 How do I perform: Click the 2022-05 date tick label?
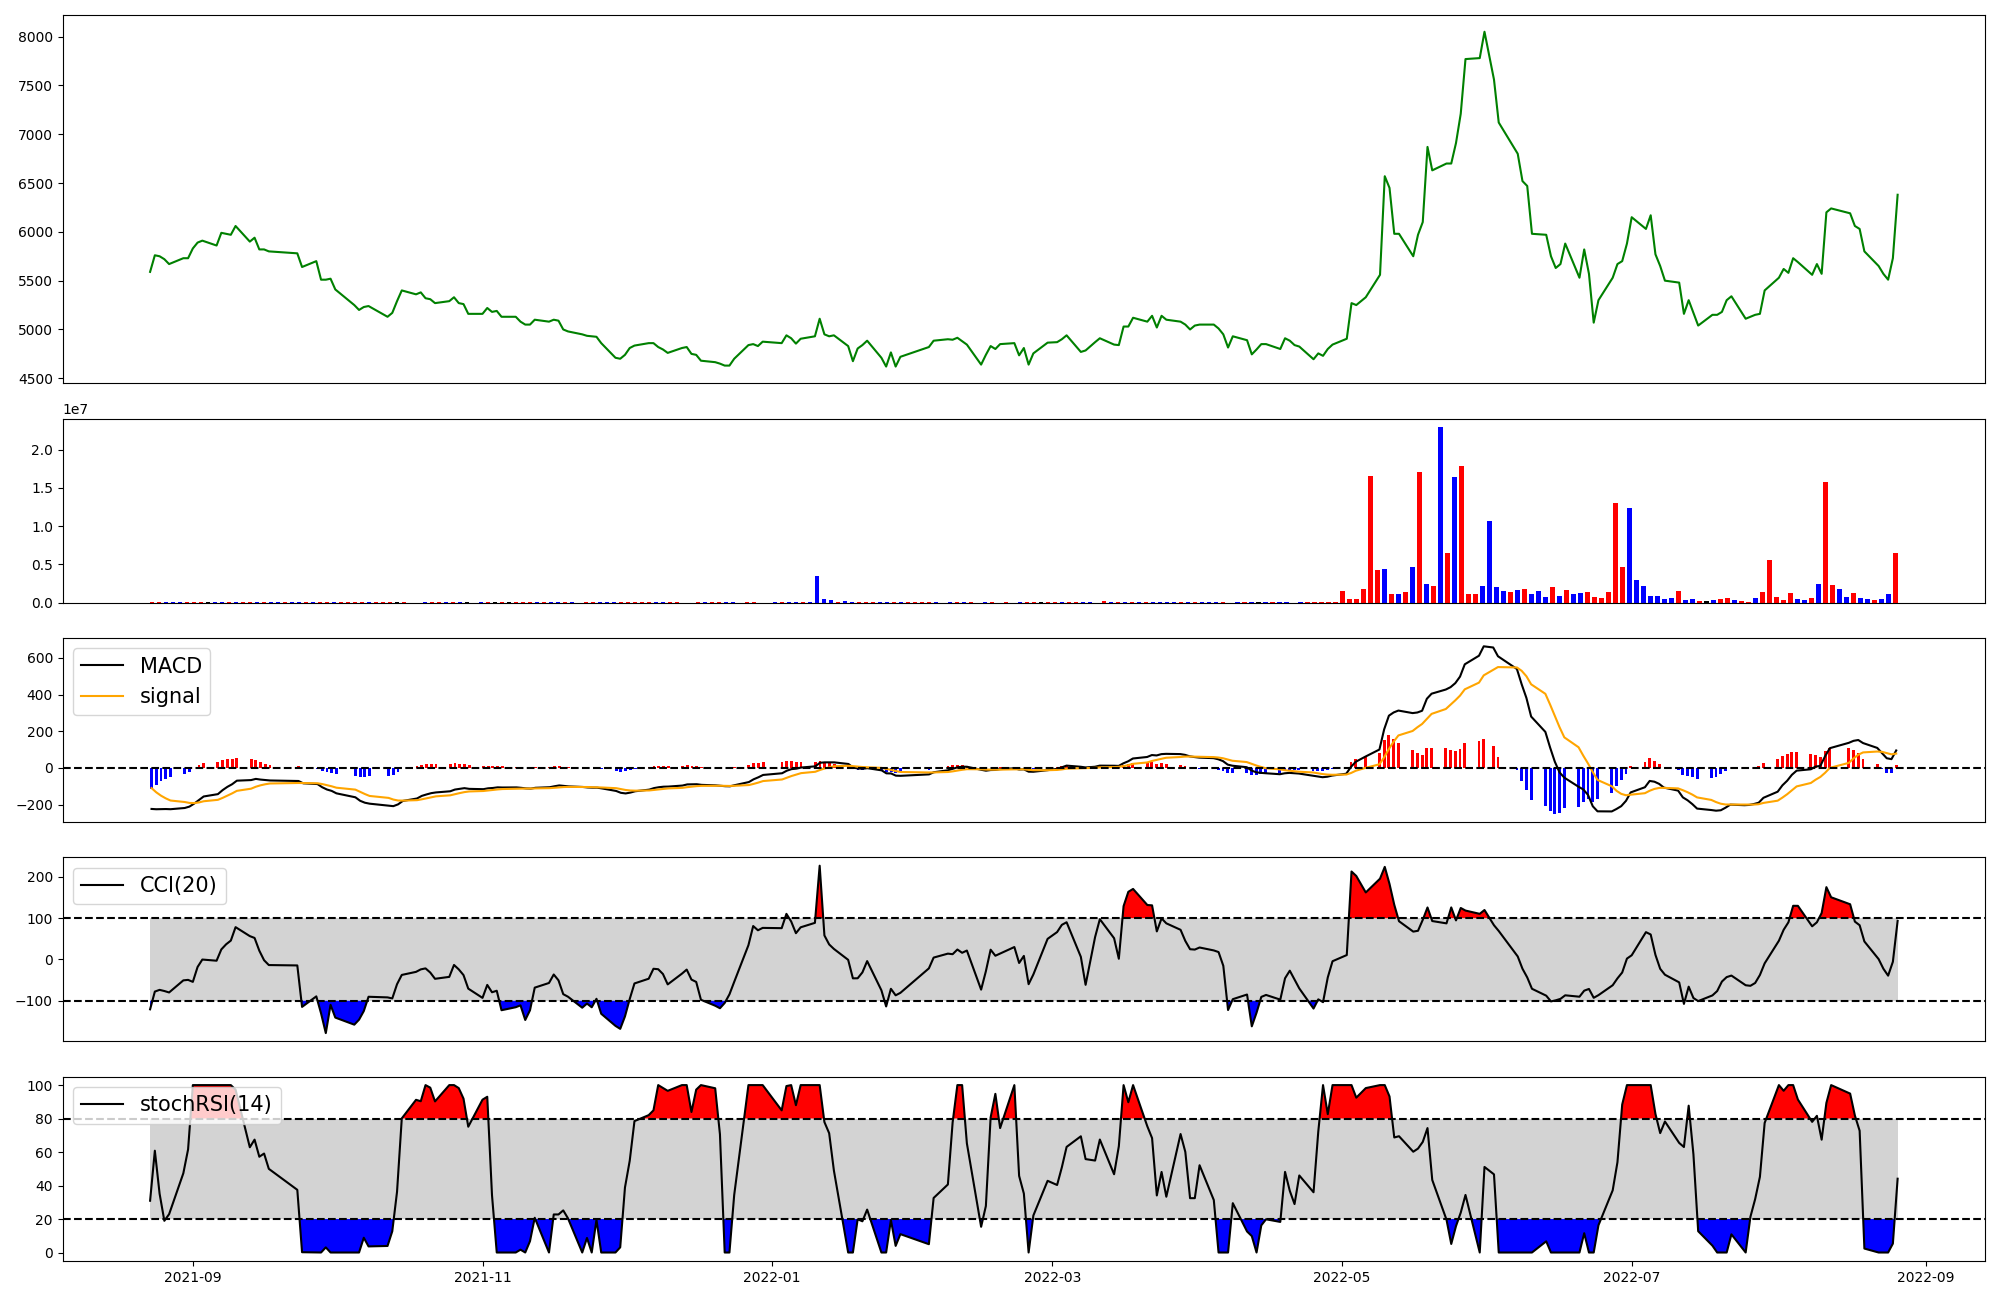[x=1341, y=1276]
